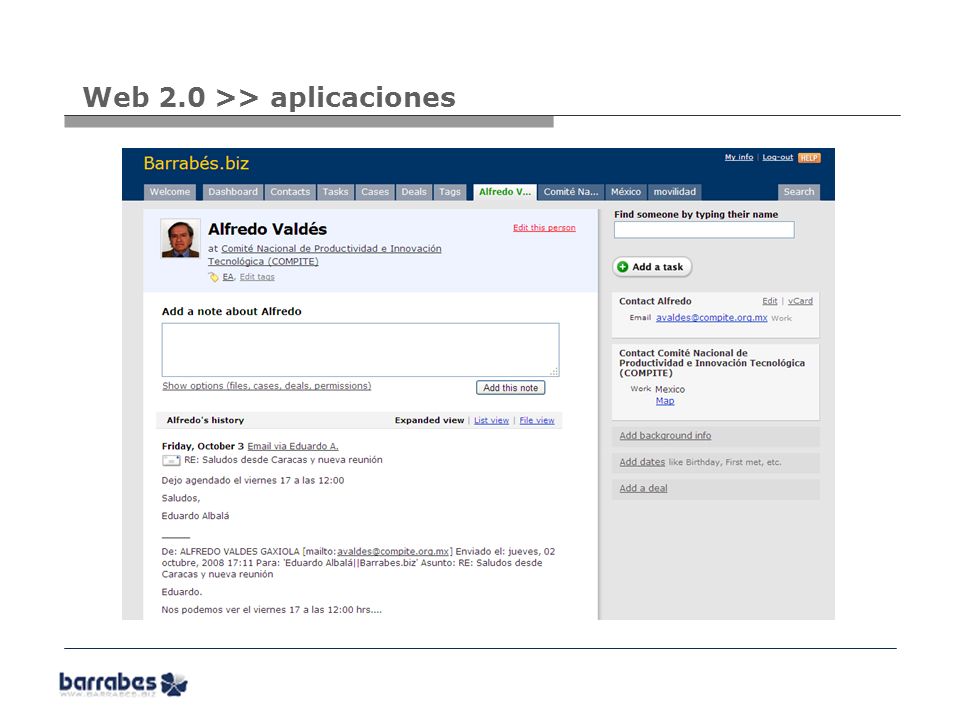This screenshot has height=720, width=960.
Task: Open the Tasks tab
Action: 336,192
